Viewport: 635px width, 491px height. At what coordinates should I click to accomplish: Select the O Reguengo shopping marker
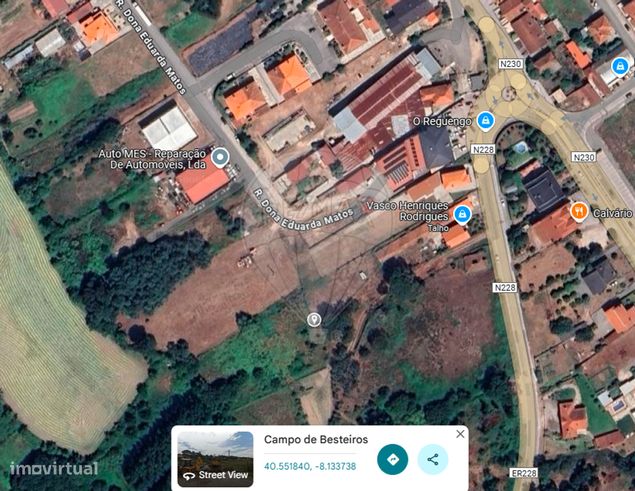485,121
